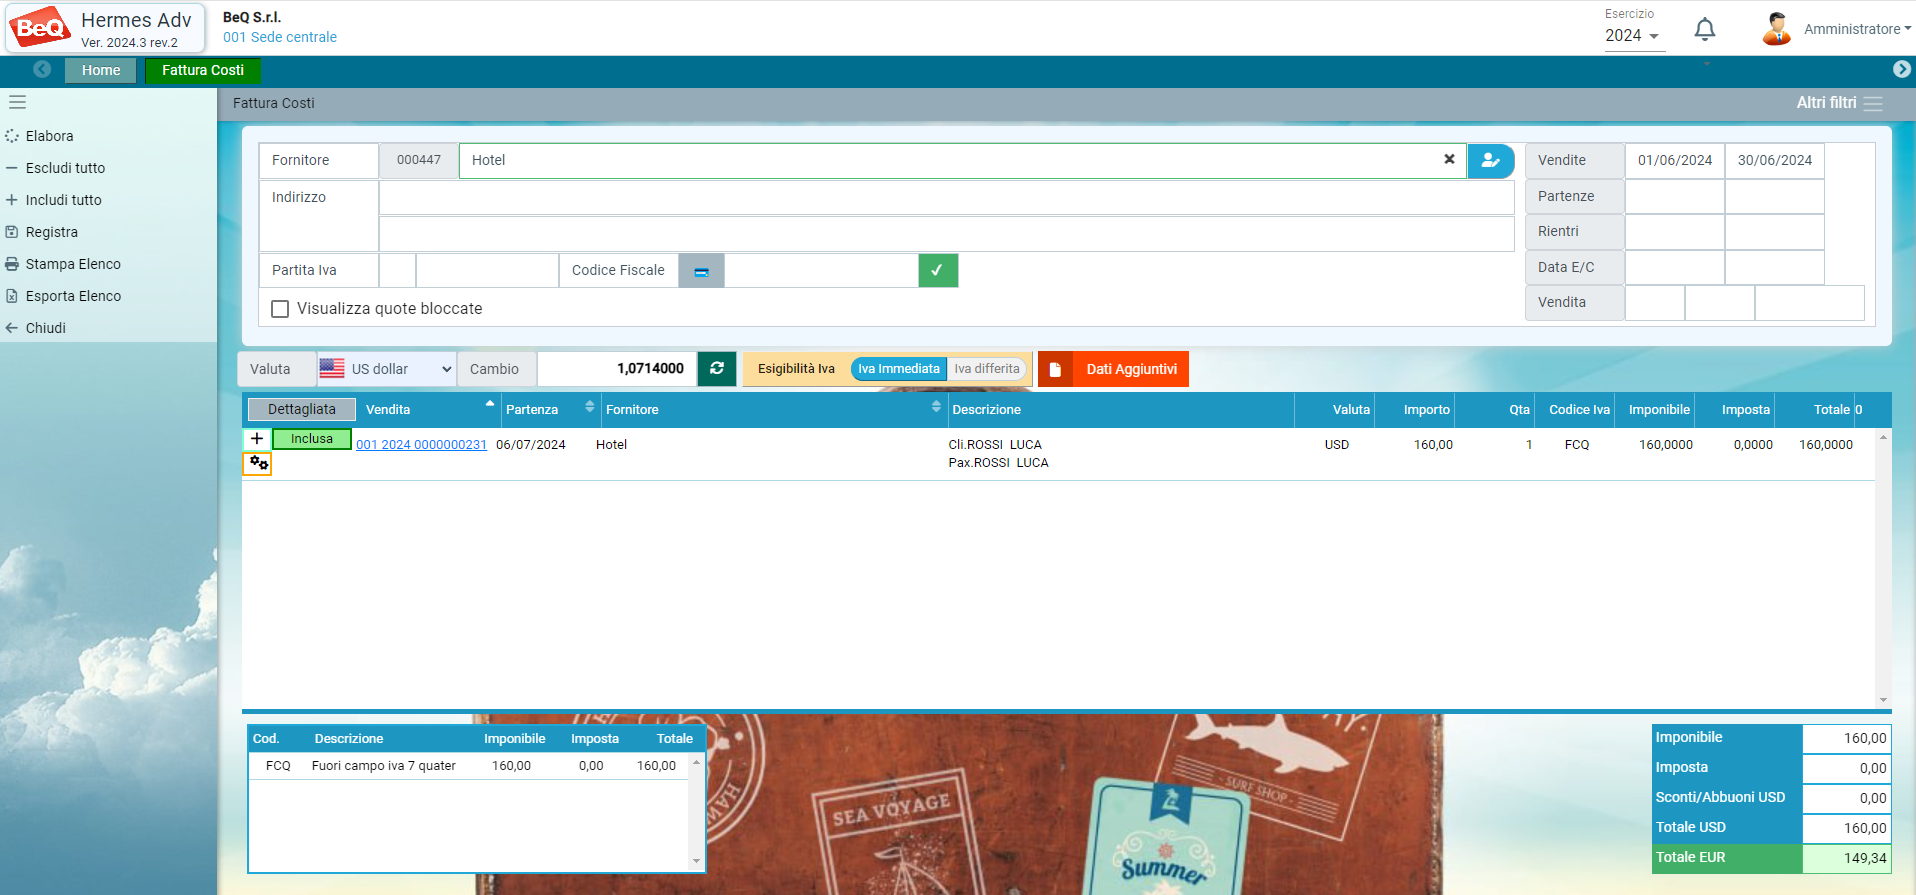This screenshot has width=1916, height=895.
Task: Click the Vendite end date 30/06/2024
Action: (x=1775, y=160)
